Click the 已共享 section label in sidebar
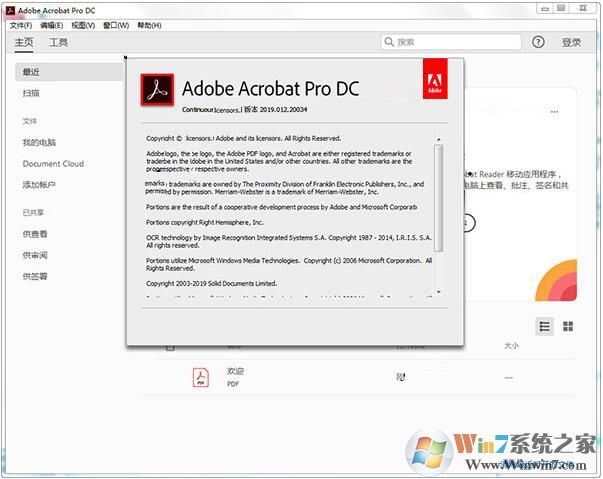The height and width of the screenshot is (479, 603). coord(33,213)
